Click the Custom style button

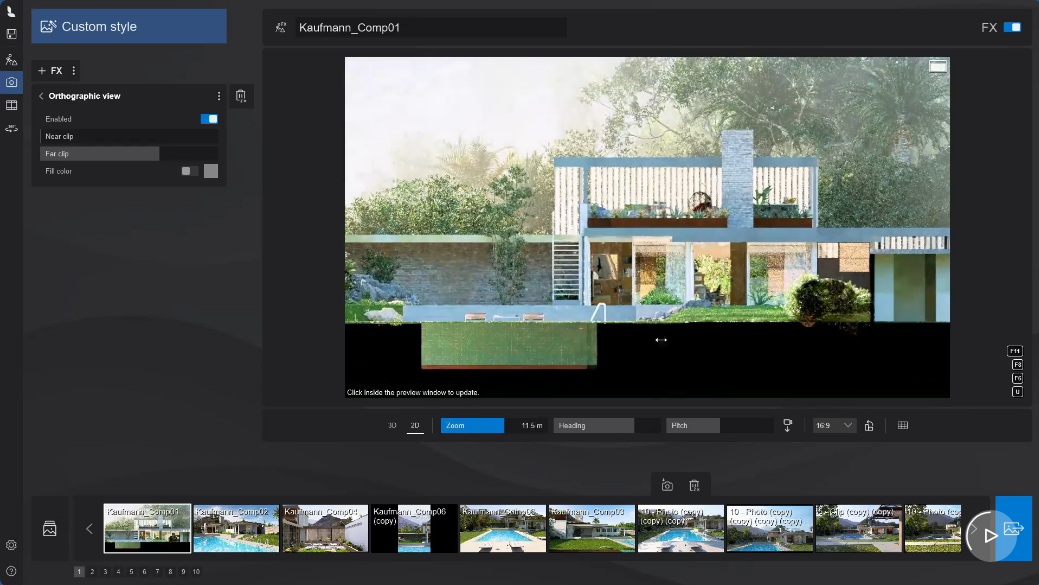(x=129, y=27)
